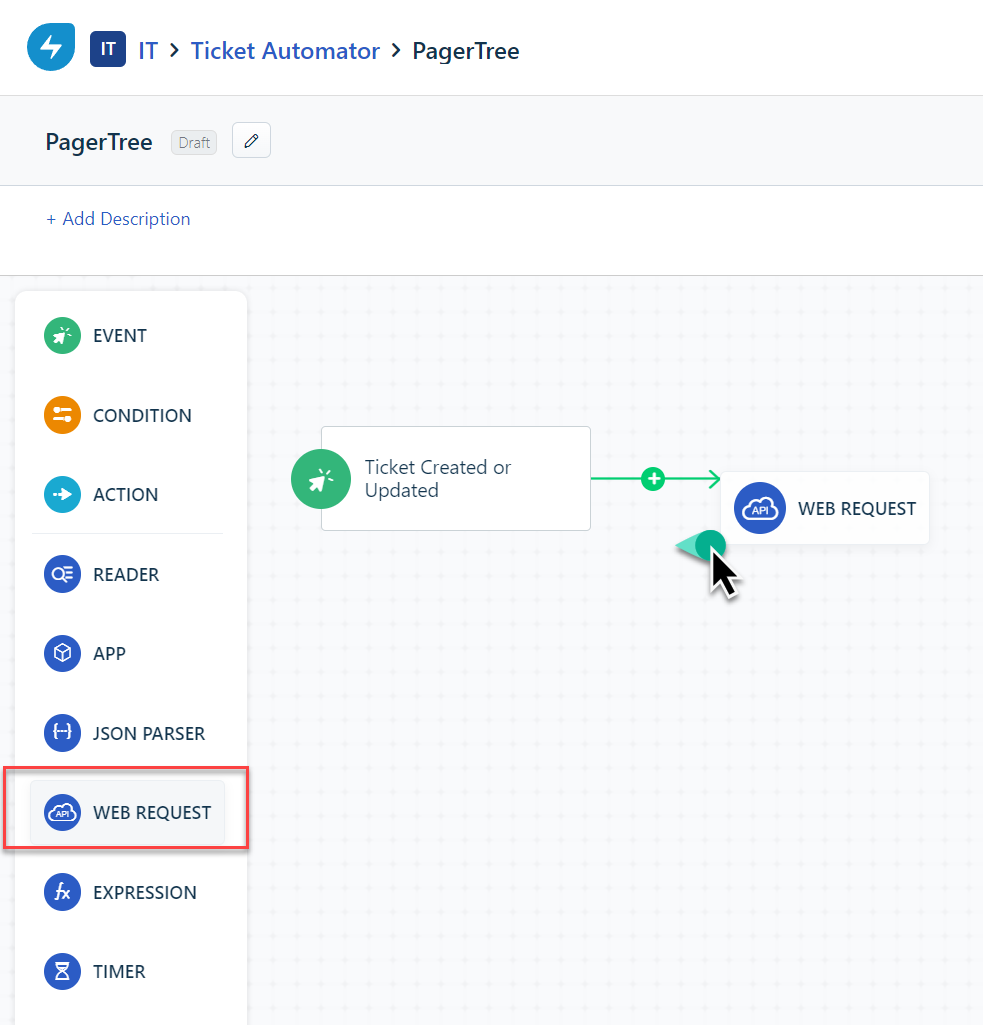Screen dimensions: 983x1025
Task: Click the green event icon on canvas node
Action: [321, 479]
